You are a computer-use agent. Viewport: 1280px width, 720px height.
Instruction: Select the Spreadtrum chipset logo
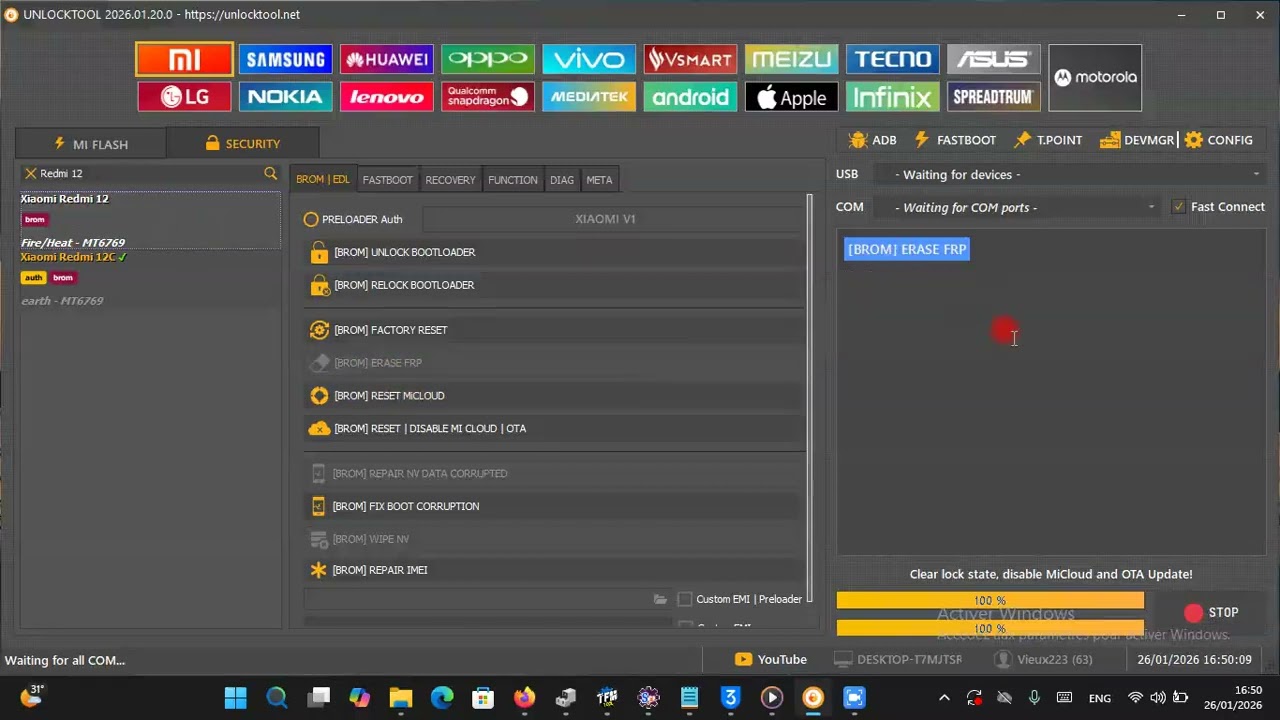tap(994, 97)
